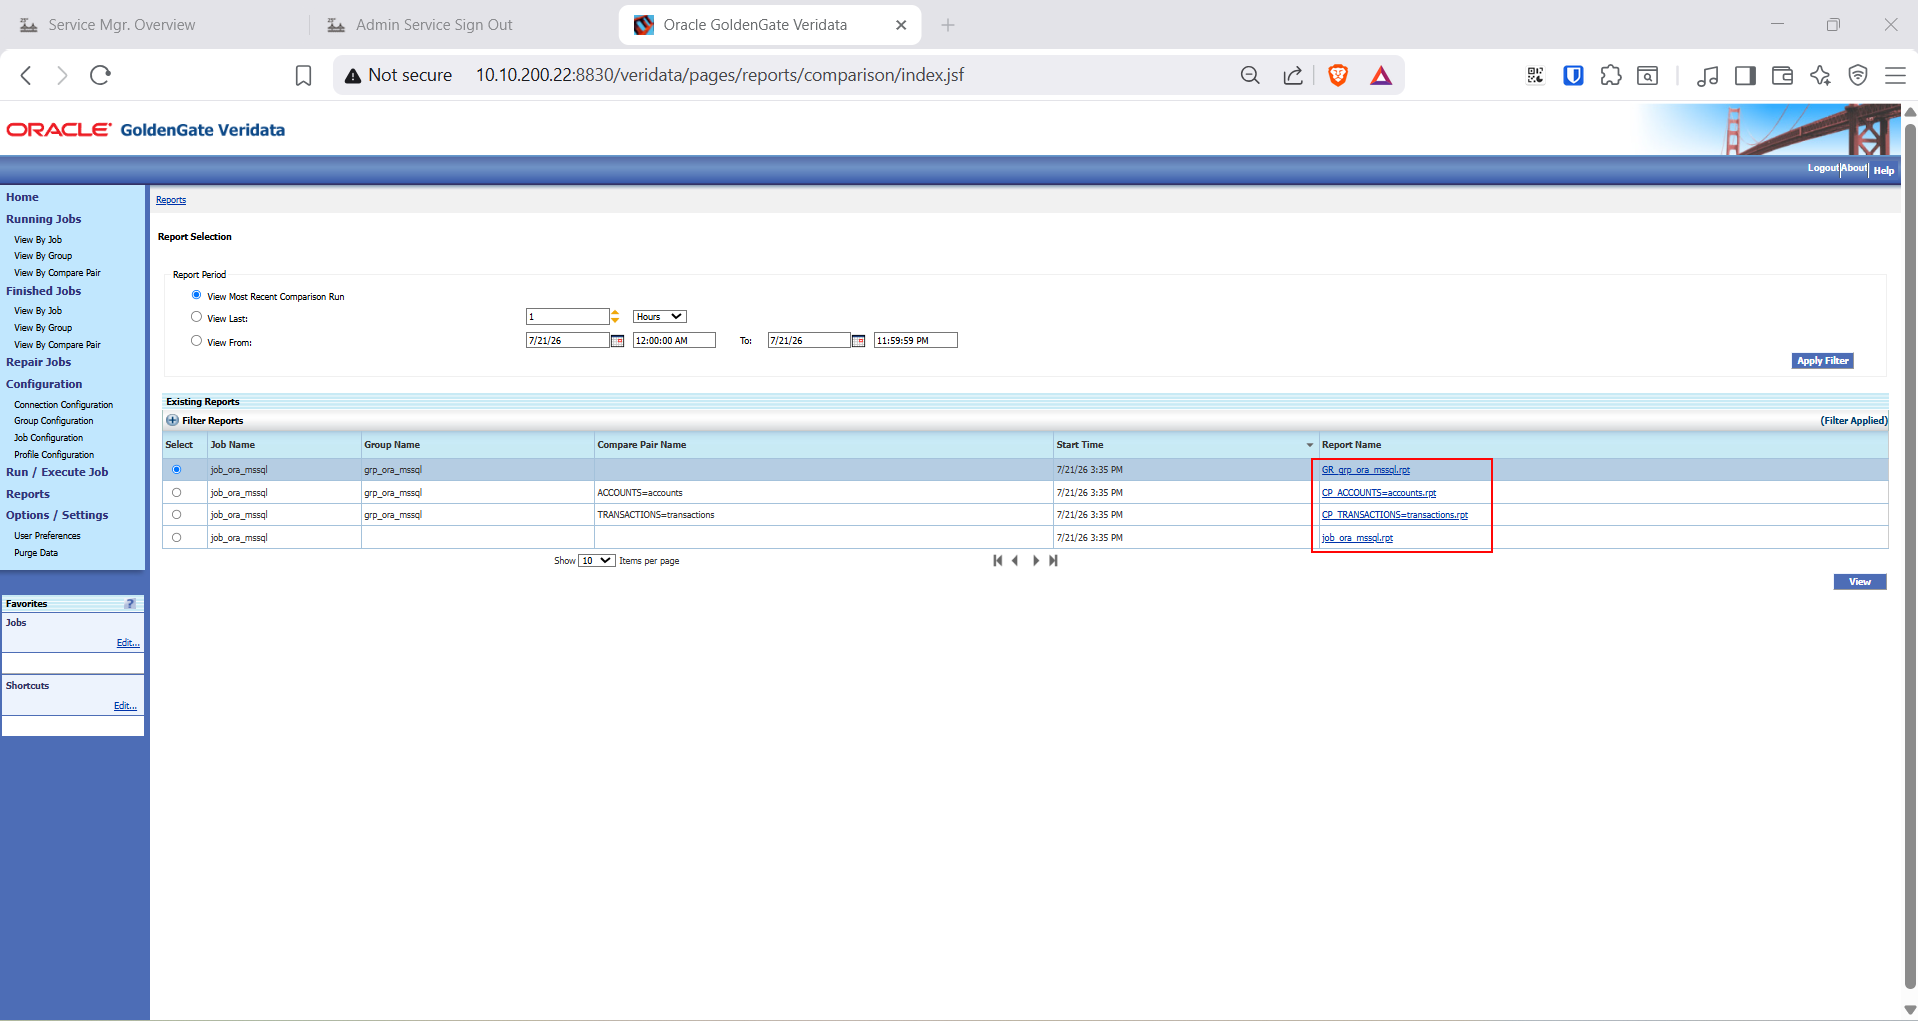The width and height of the screenshot is (1918, 1021).
Task: Open the browser hamburger menu
Action: click(x=1895, y=75)
